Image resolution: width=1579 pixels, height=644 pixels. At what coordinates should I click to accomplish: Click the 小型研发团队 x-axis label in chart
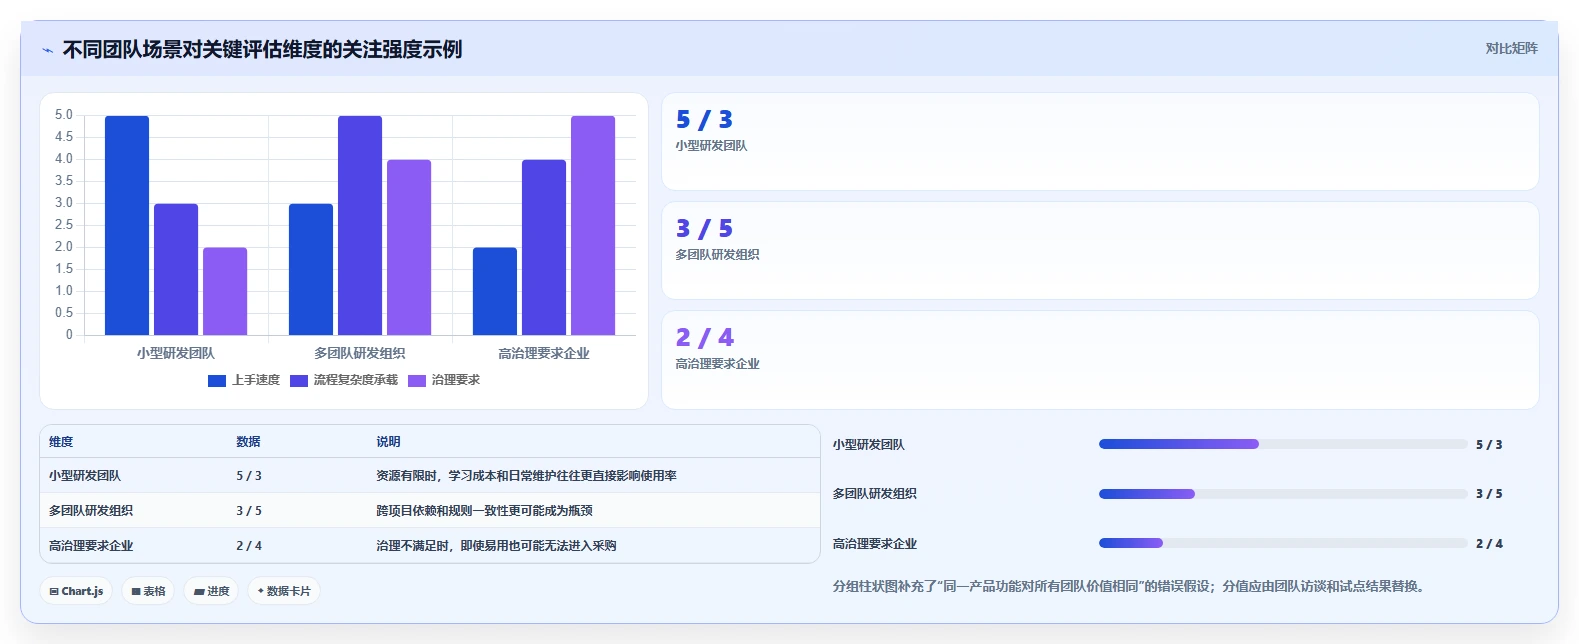[176, 354]
